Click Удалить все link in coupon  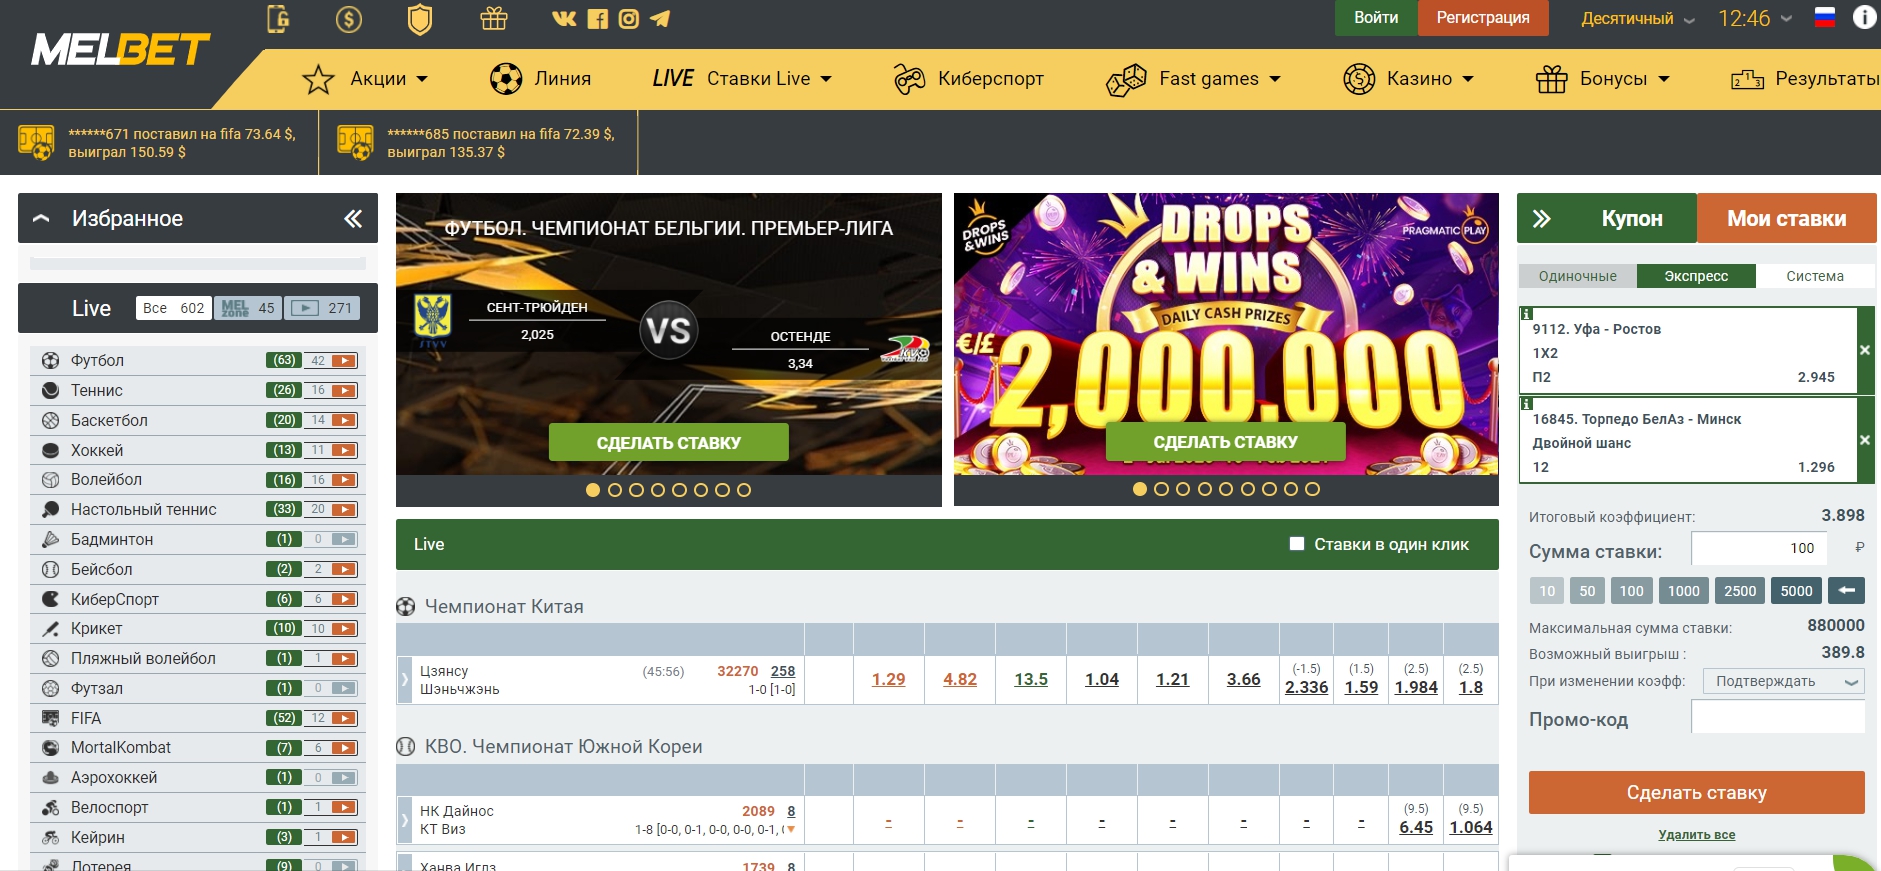click(x=1696, y=835)
